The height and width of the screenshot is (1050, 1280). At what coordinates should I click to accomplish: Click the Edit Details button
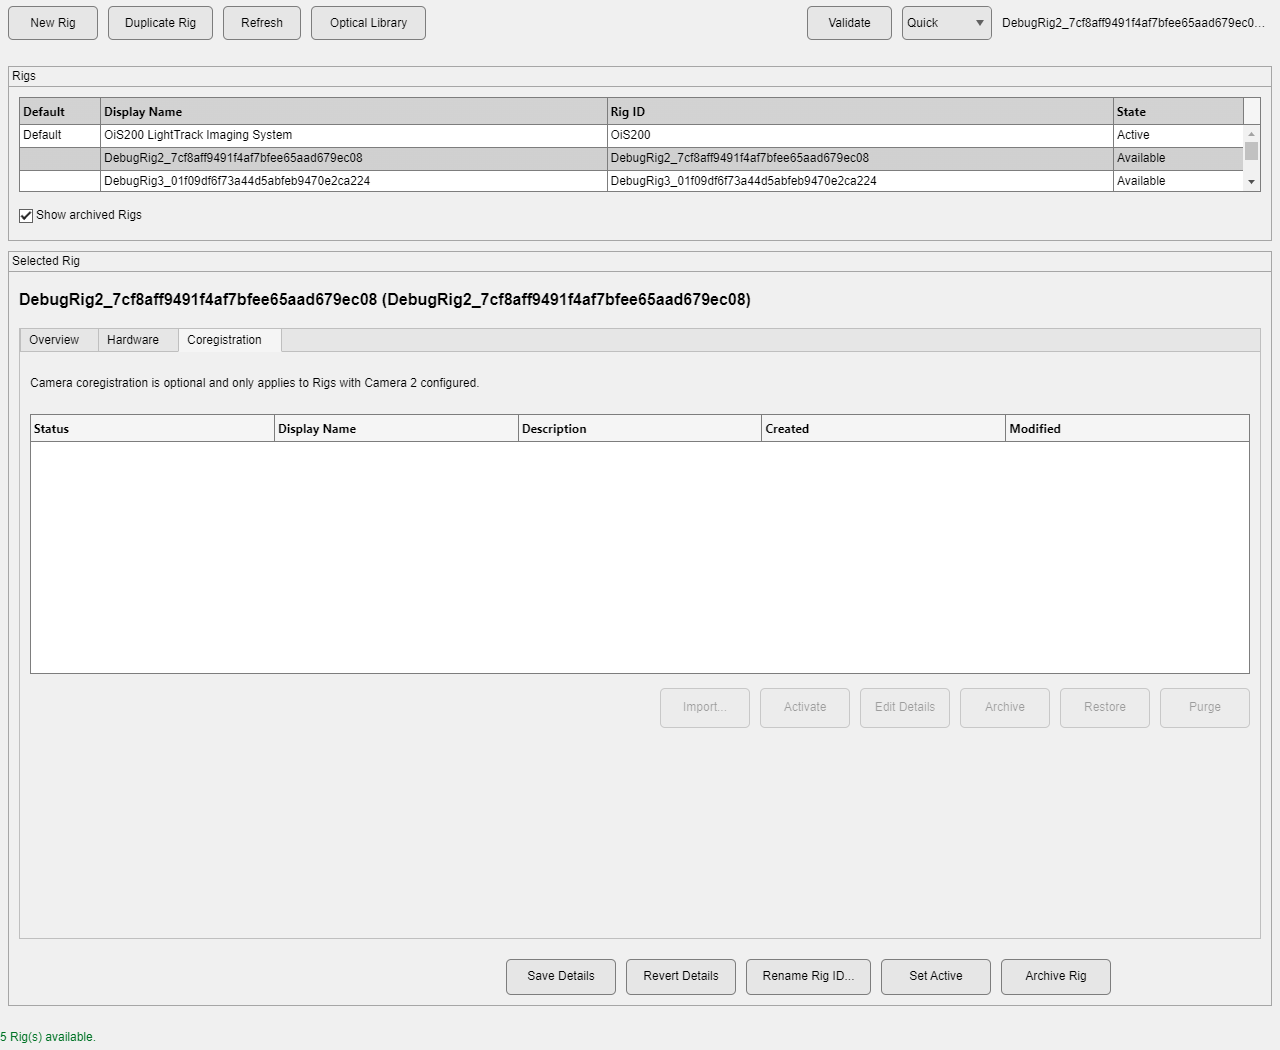[905, 708]
